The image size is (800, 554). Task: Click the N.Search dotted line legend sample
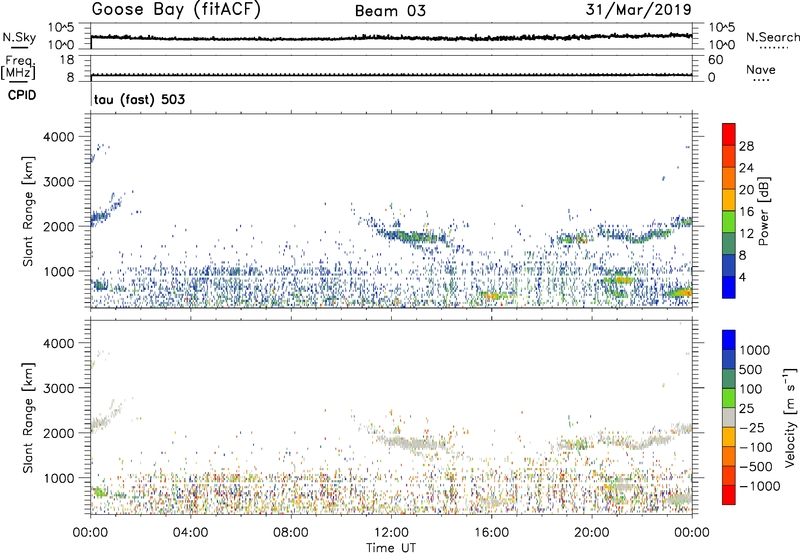(x=773, y=48)
